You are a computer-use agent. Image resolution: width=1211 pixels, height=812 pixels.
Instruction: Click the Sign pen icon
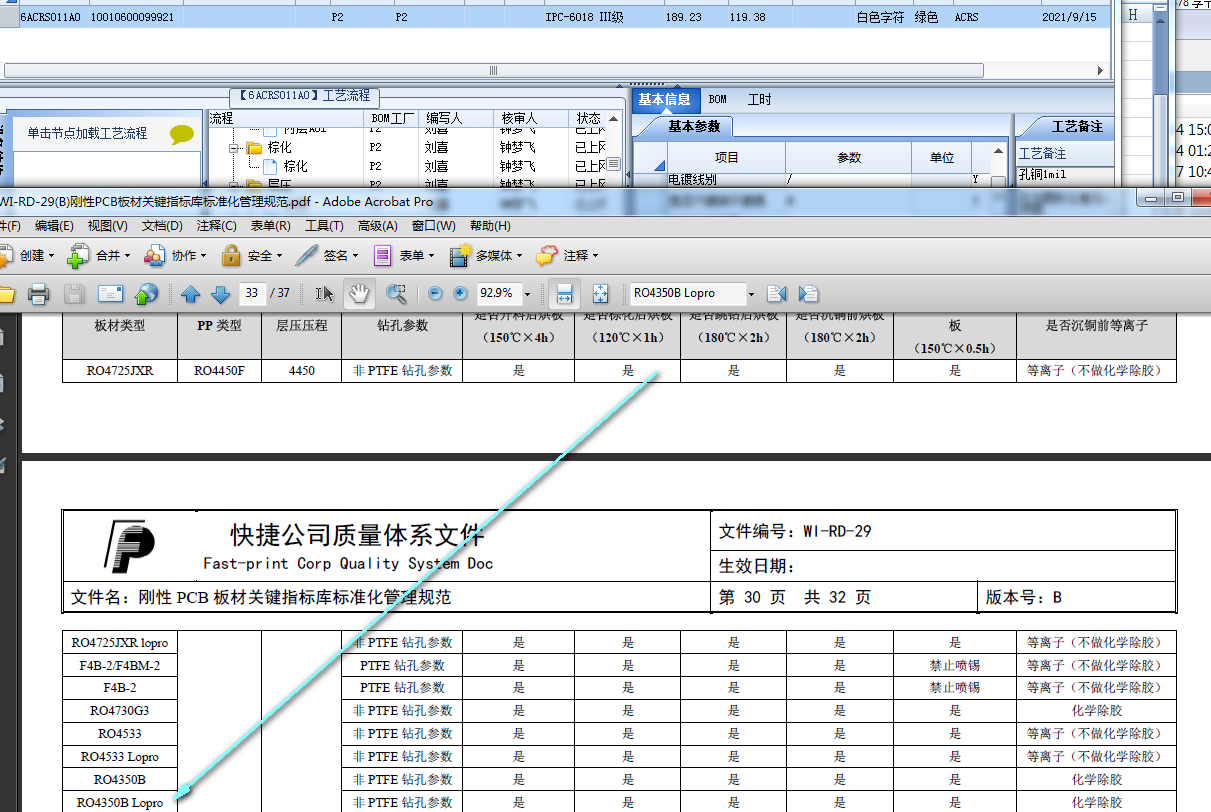point(307,255)
